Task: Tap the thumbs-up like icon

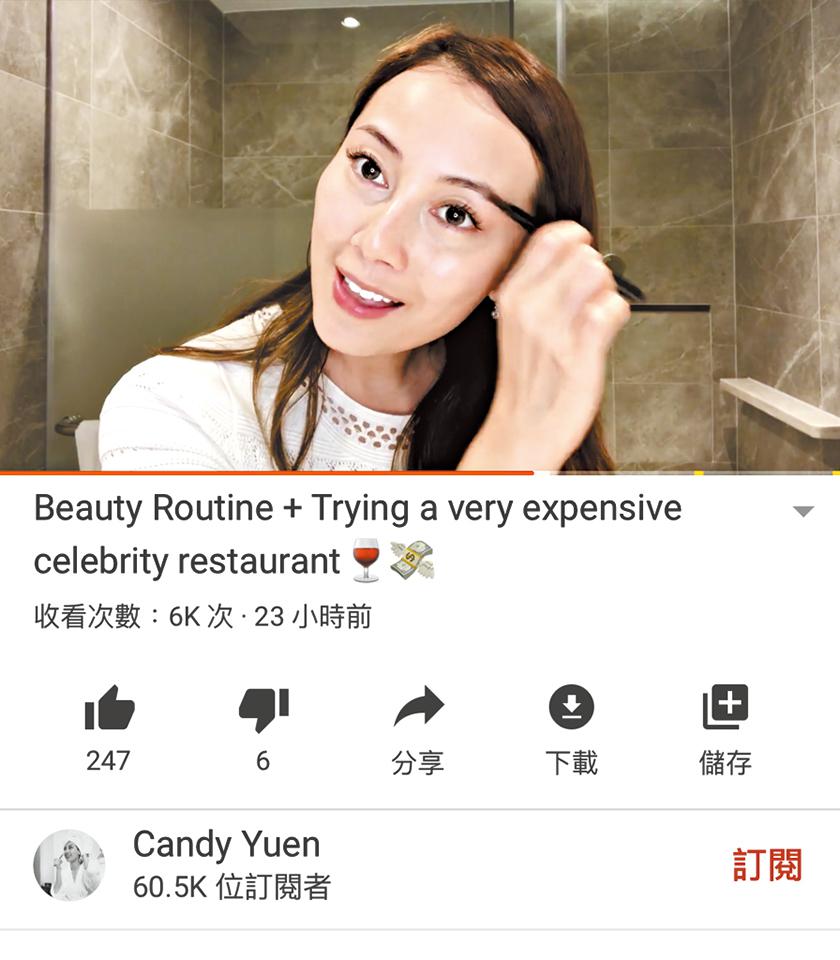Action: click(x=110, y=708)
